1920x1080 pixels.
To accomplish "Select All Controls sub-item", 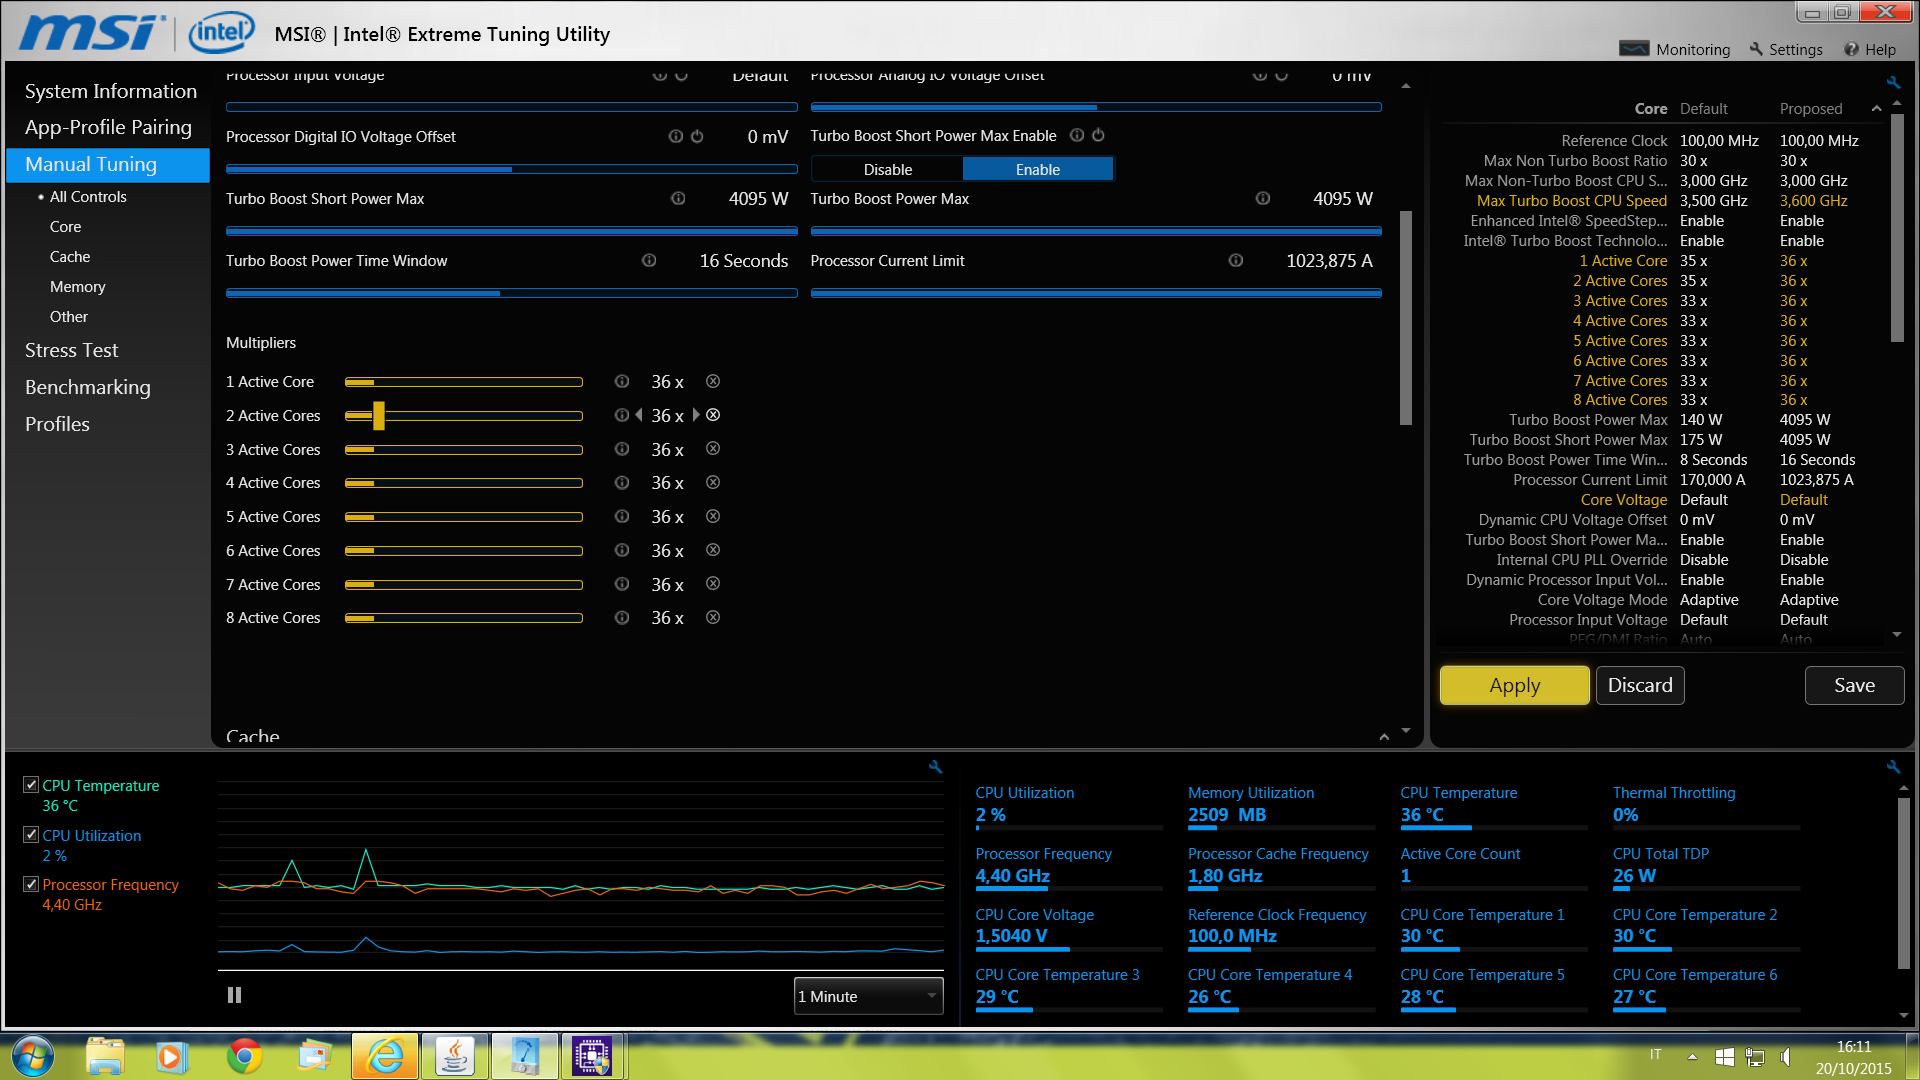I will pos(88,197).
